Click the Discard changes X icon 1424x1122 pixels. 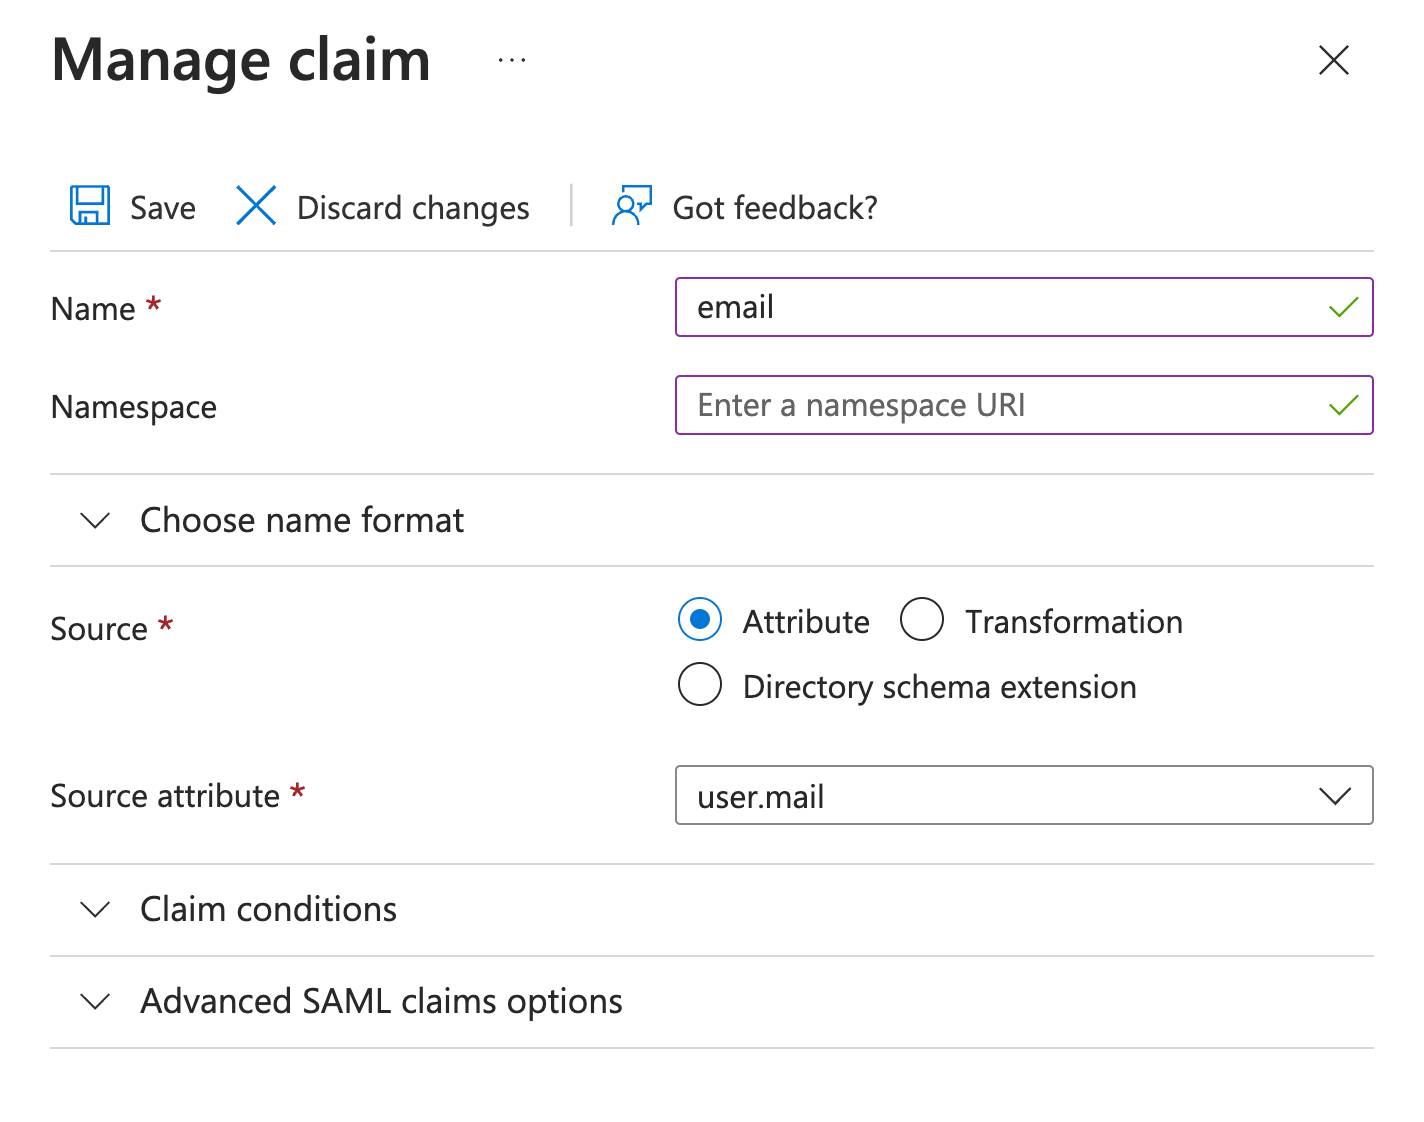256,206
